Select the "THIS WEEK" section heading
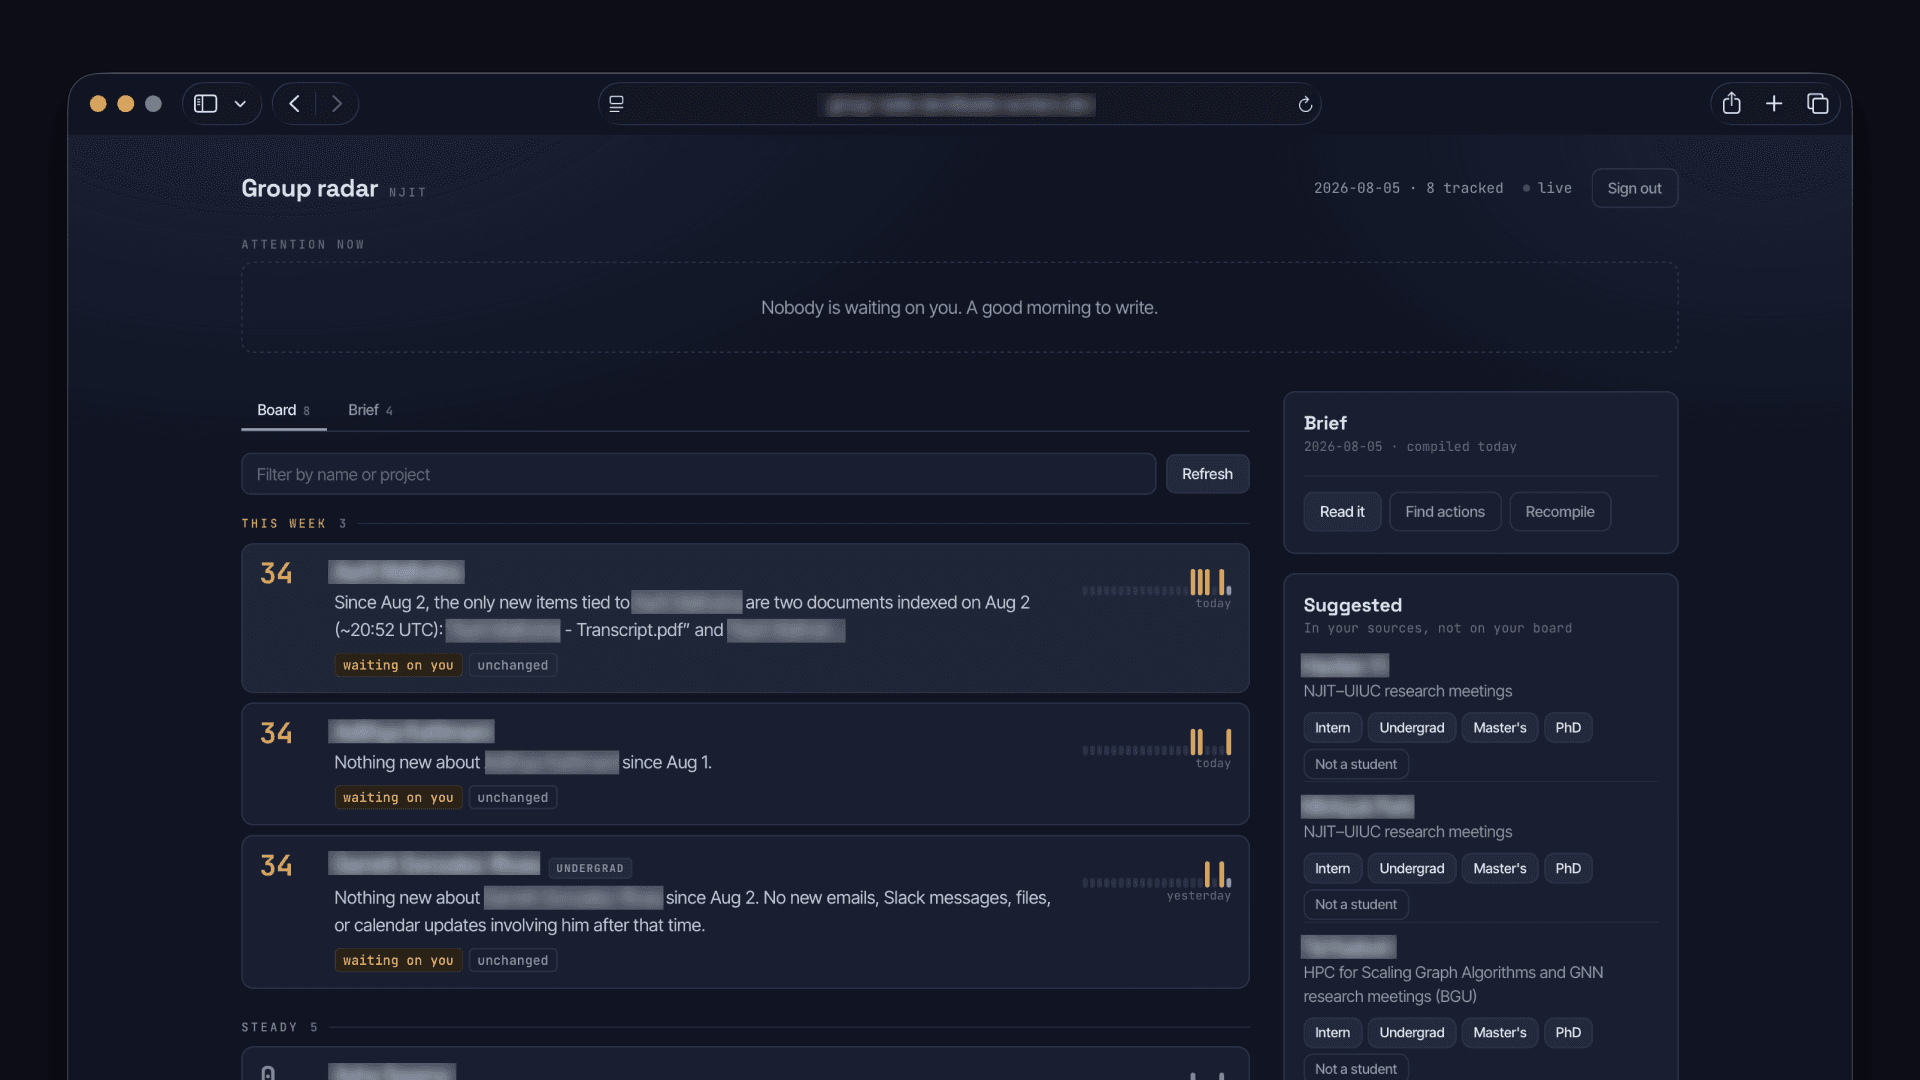This screenshot has height=1080, width=1920. coord(284,524)
